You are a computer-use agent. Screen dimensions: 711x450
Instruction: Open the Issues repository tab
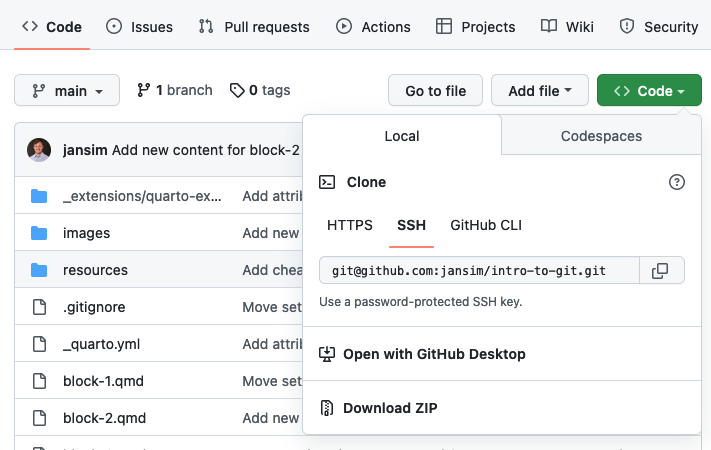139,27
